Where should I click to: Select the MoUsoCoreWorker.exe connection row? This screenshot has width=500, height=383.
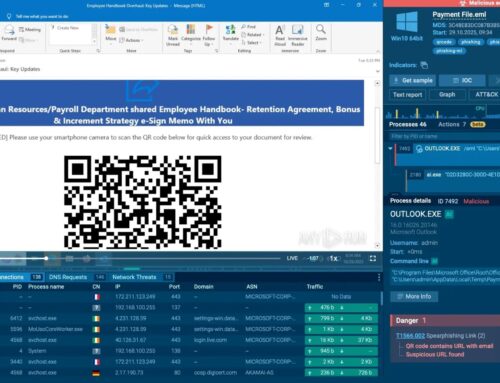click(190, 329)
